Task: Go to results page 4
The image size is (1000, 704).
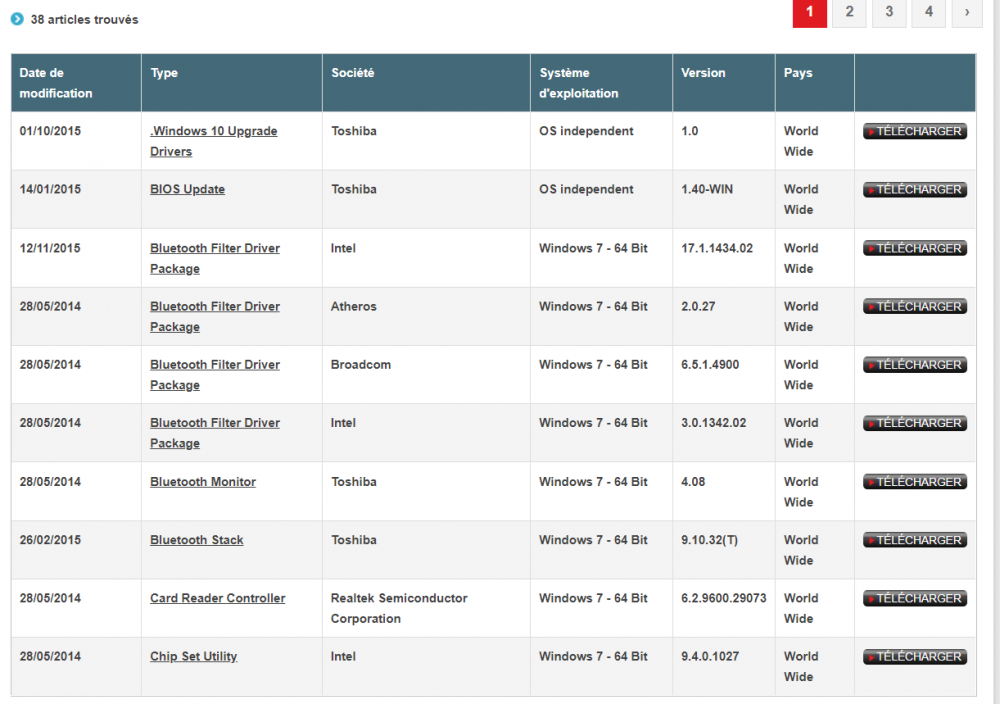Action: [929, 12]
